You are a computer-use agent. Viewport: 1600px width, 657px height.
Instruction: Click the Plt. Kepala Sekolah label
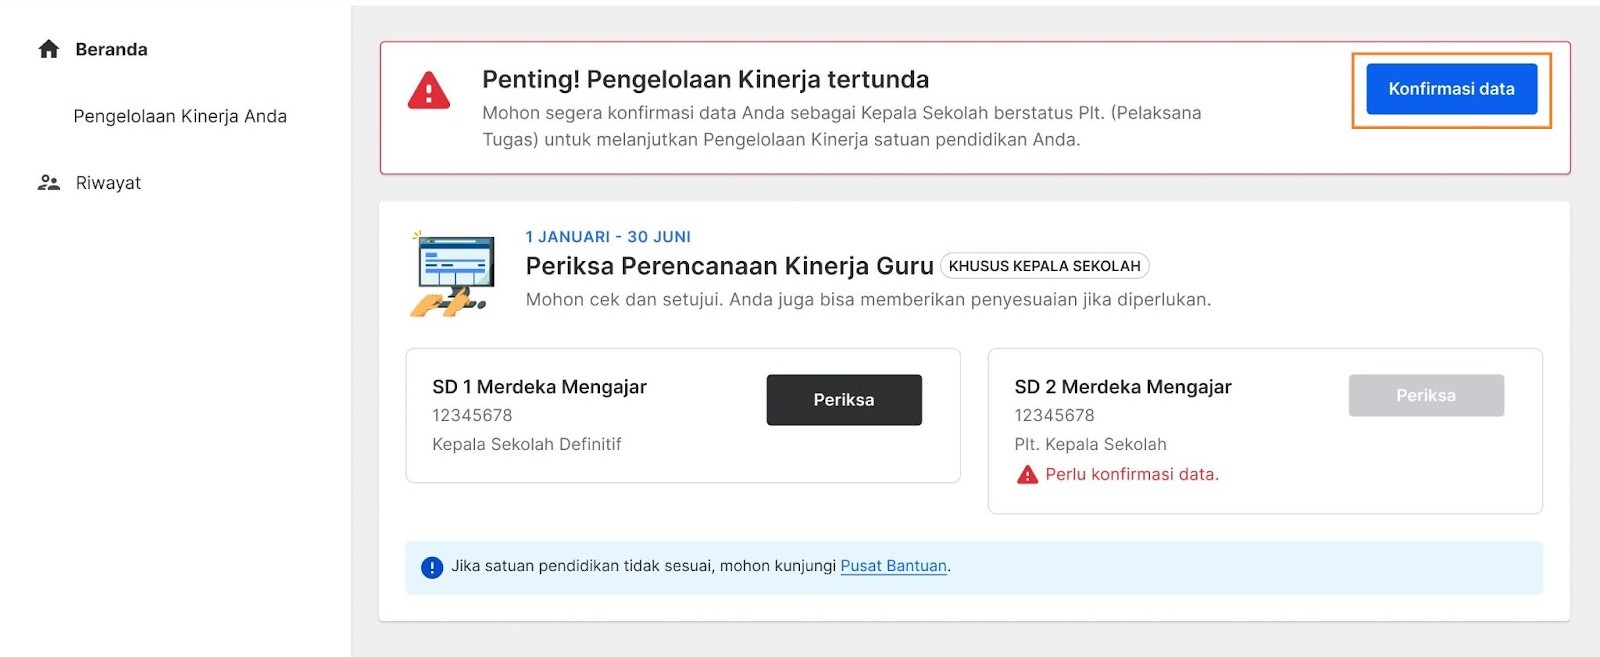pos(1090,444)
